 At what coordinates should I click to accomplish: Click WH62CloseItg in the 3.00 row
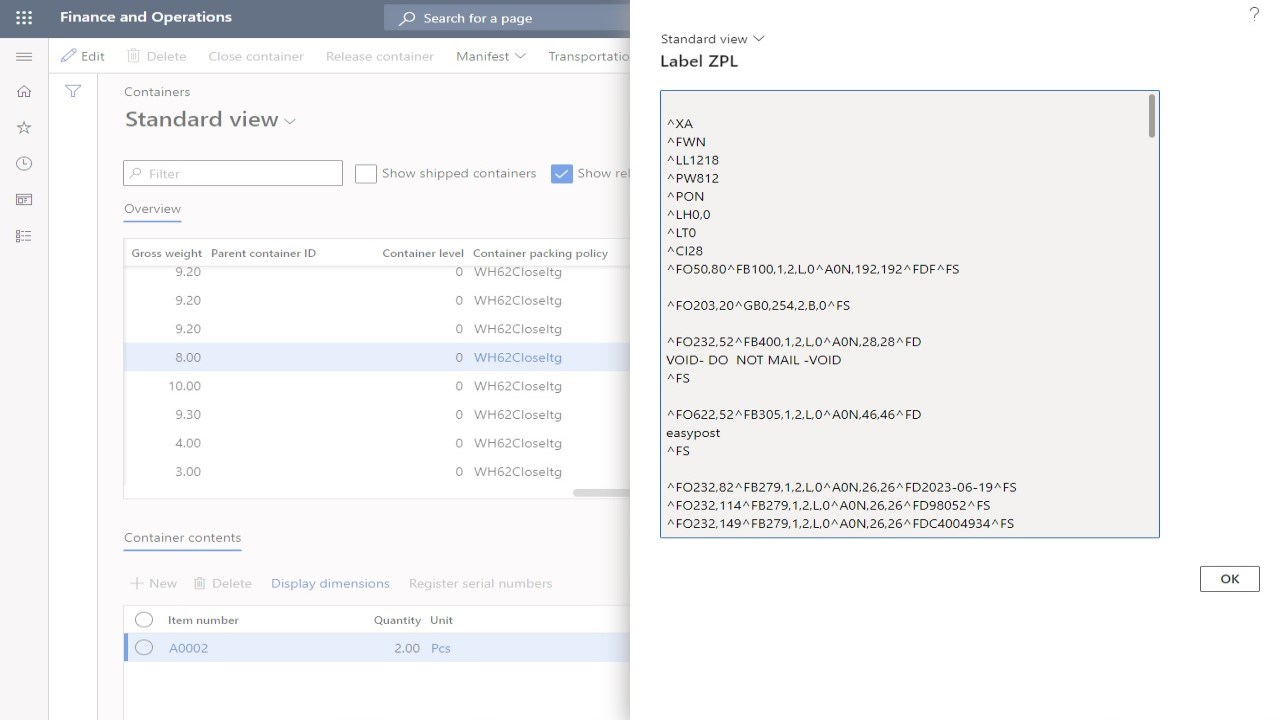[518, 471]
